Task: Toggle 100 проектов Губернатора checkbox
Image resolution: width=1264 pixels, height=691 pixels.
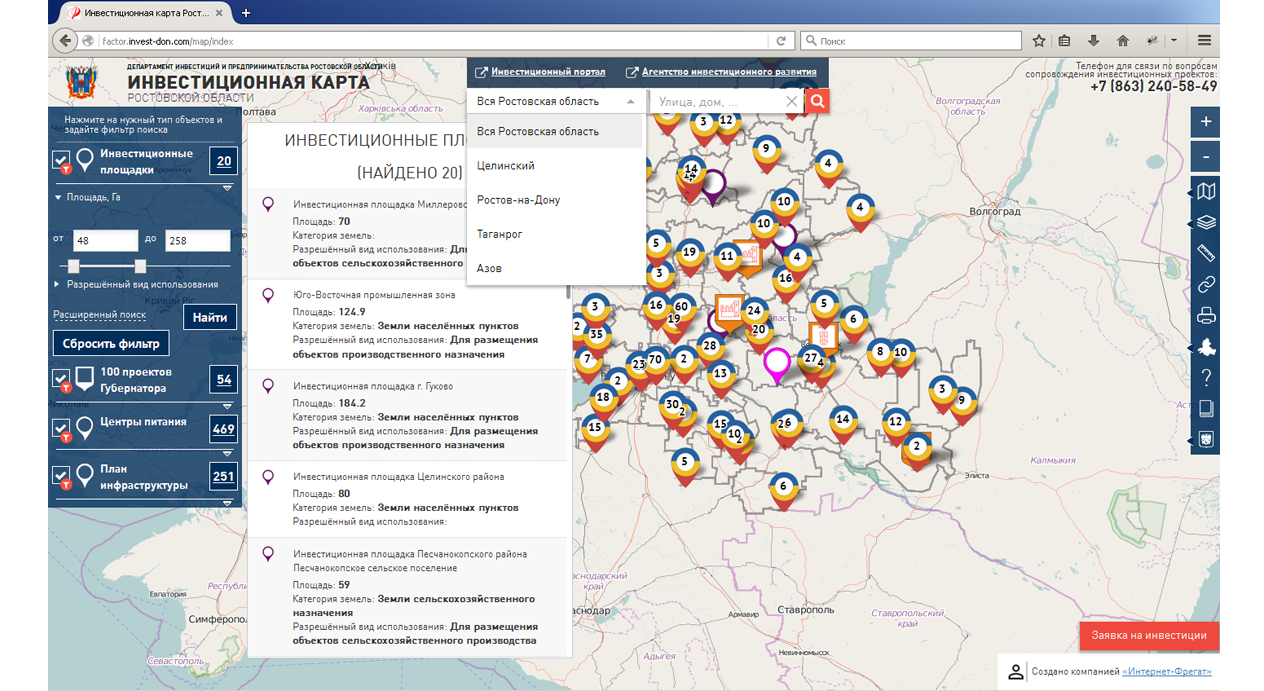Action: click(61, 379)
